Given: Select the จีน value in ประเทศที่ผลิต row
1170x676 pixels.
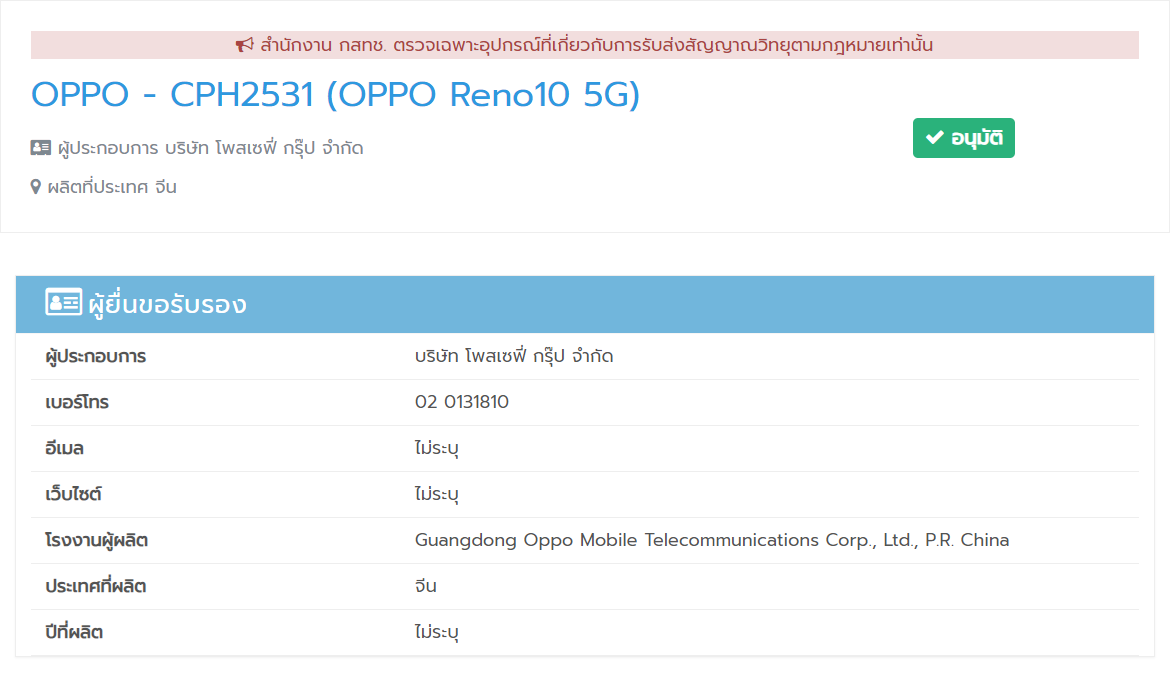Looking at the screenshot, I should (x=426, y=586).
